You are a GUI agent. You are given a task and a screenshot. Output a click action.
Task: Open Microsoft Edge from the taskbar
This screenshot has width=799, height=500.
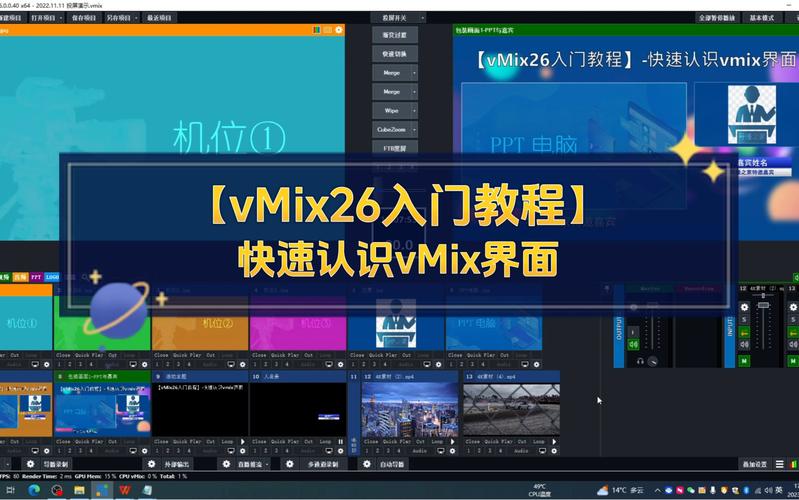coord(34,490)
